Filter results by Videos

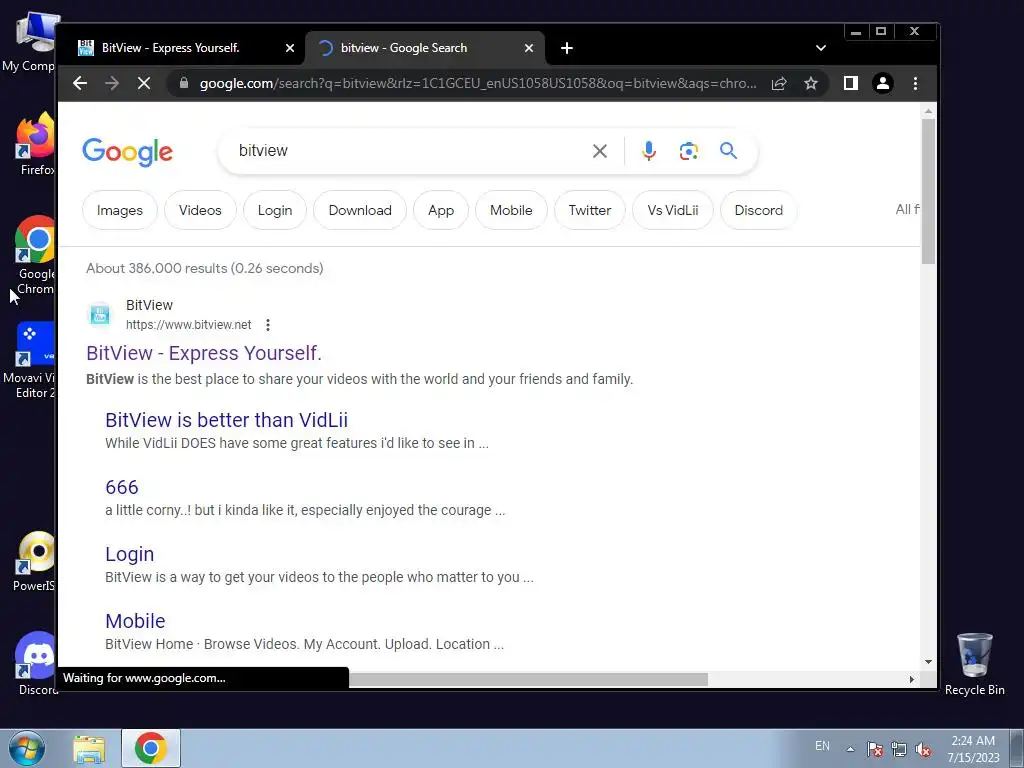click(x=200, y=210)
